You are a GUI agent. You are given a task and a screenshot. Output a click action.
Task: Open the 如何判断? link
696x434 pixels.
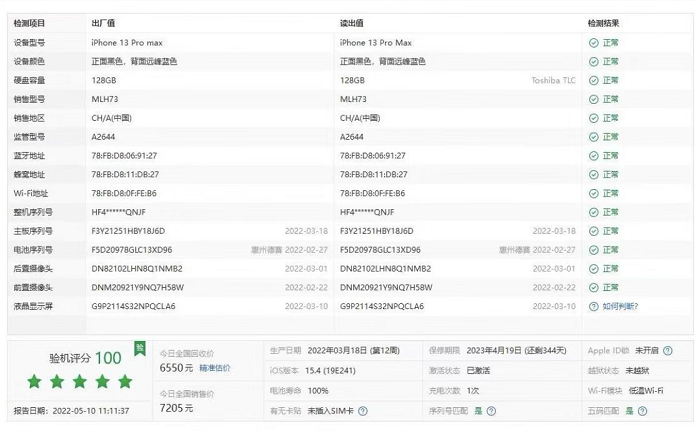pos(620,307)
